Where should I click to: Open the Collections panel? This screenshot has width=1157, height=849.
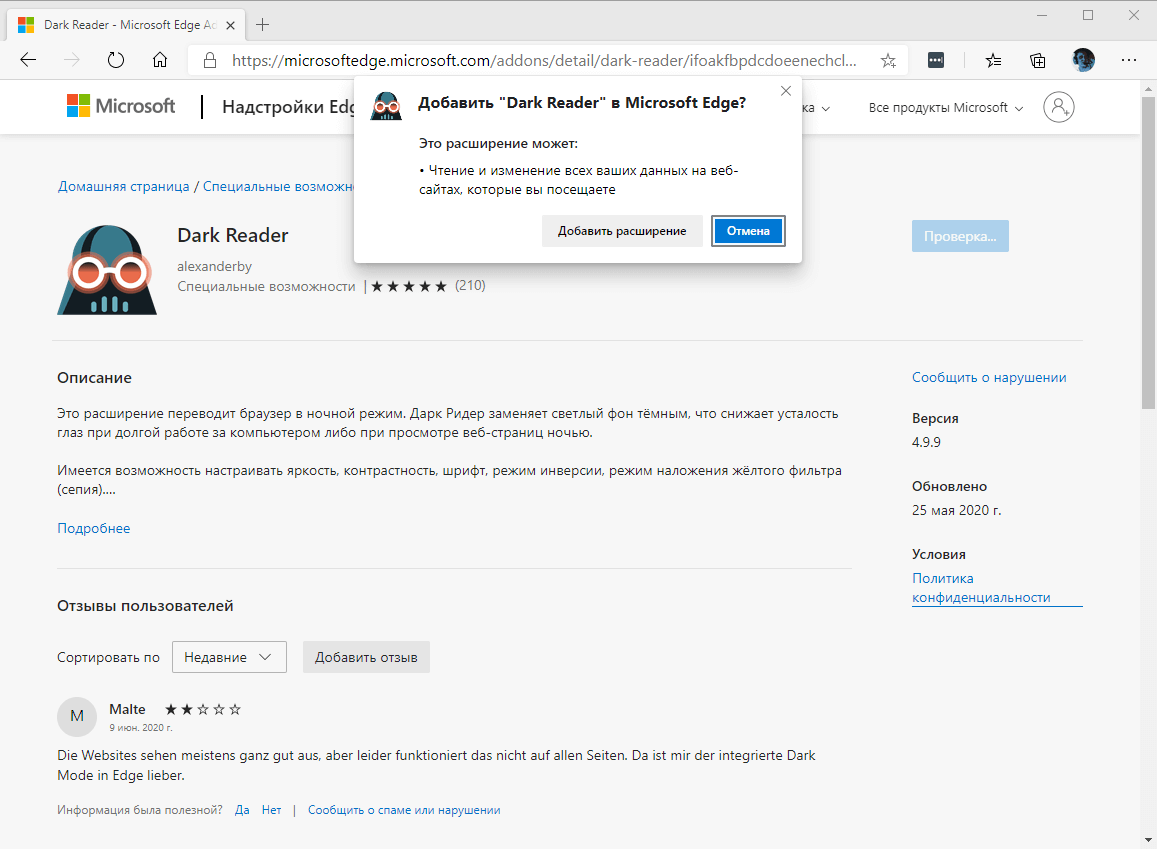click(x=1037, y=60)
